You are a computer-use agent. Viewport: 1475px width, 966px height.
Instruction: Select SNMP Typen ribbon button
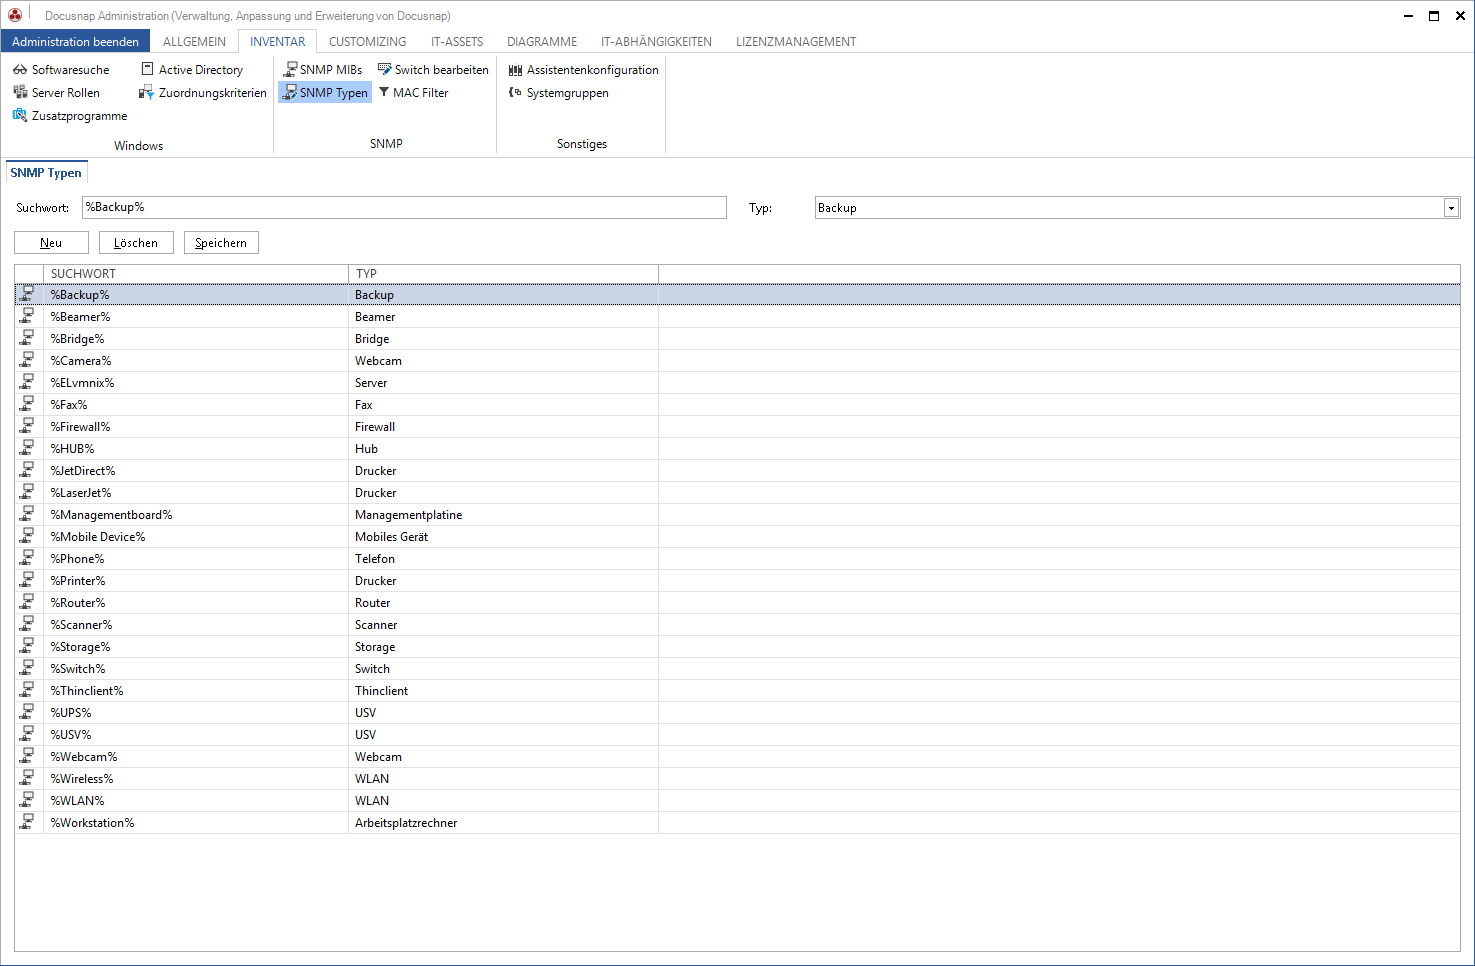coord(325,93)
